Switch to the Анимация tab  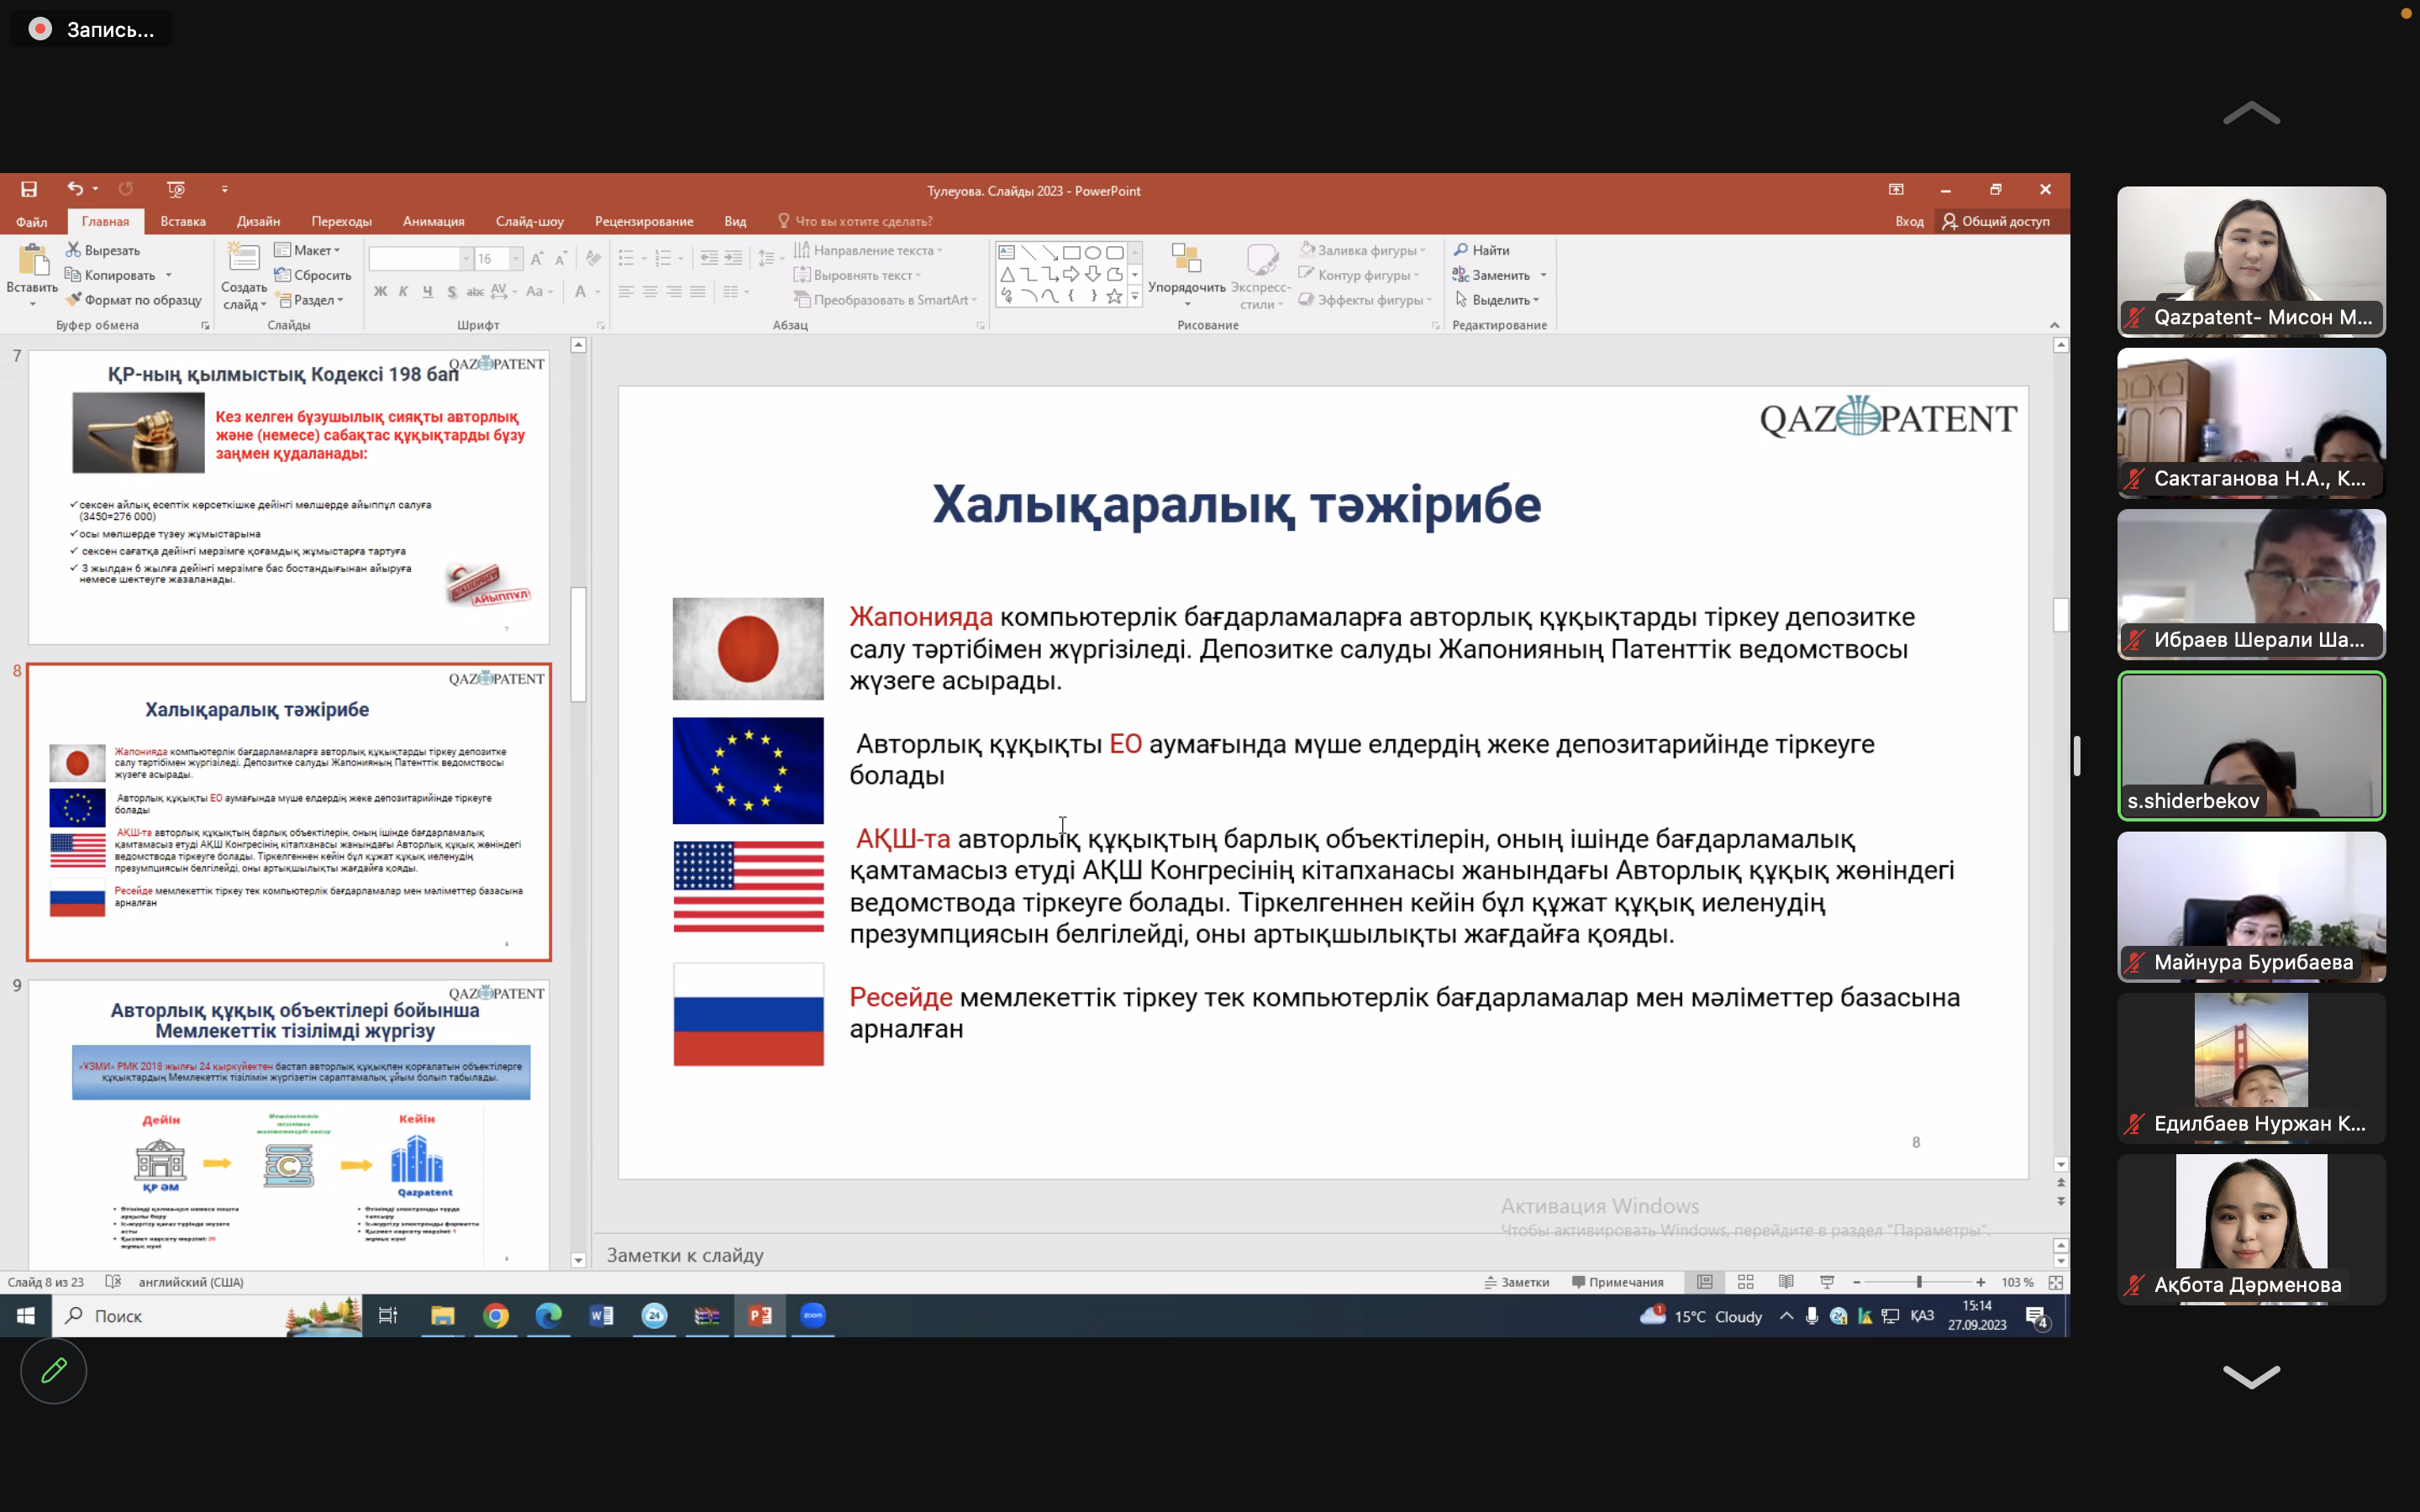[x=433, y=221]
